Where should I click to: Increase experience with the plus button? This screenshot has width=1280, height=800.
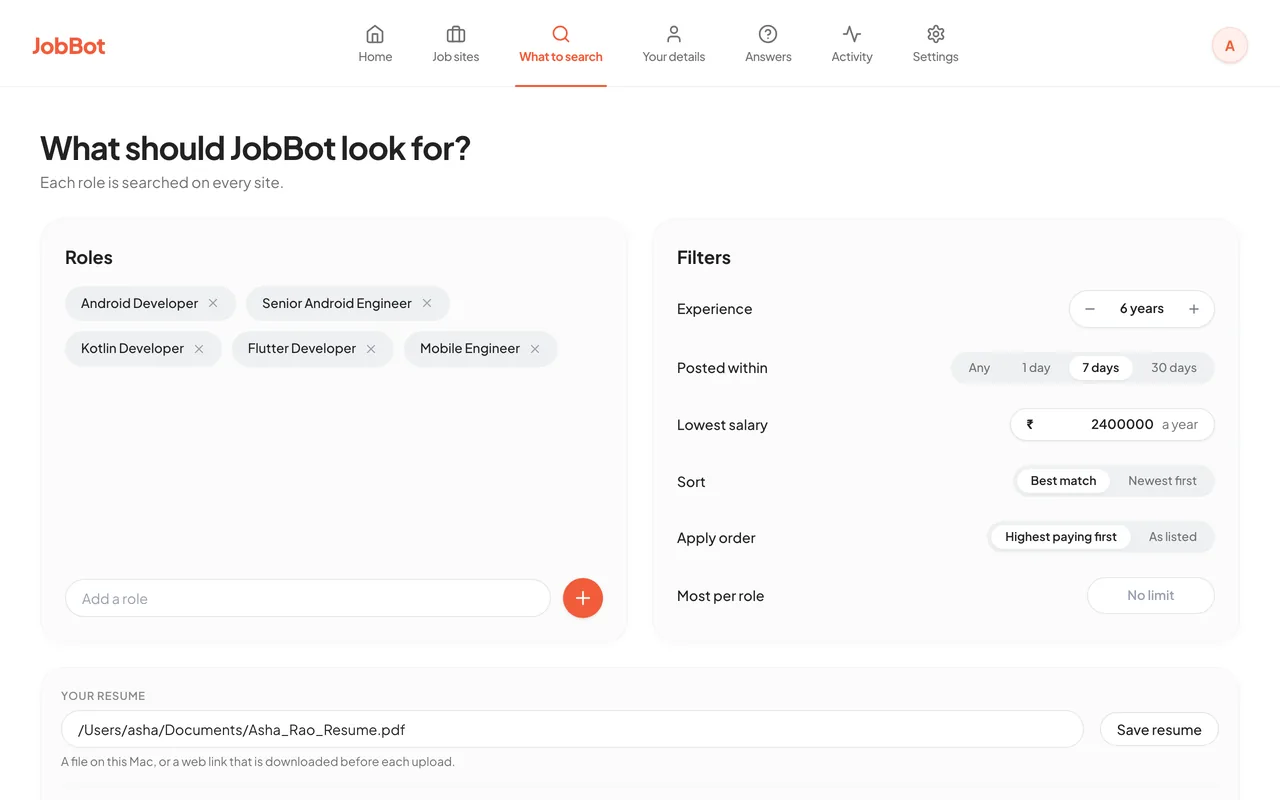pyautogui.click(x=1194, y=309)
